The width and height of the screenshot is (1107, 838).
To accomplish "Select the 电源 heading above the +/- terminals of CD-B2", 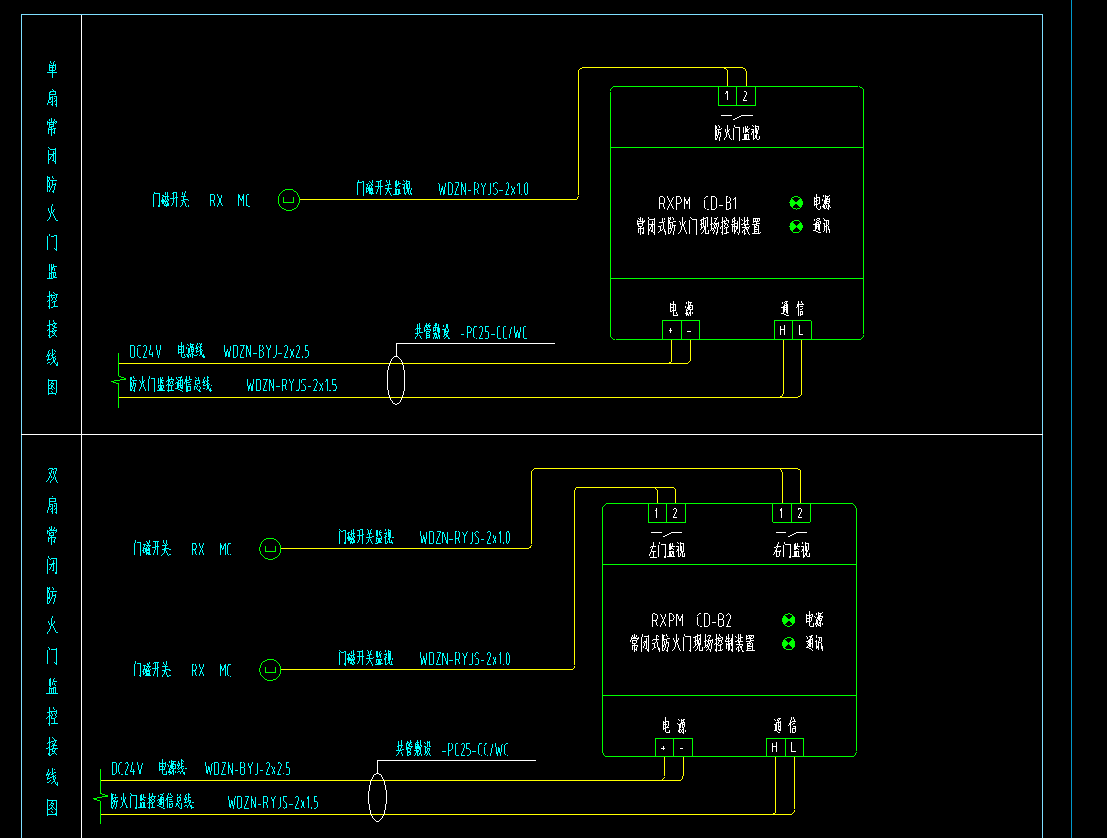I will click(674, 726).
